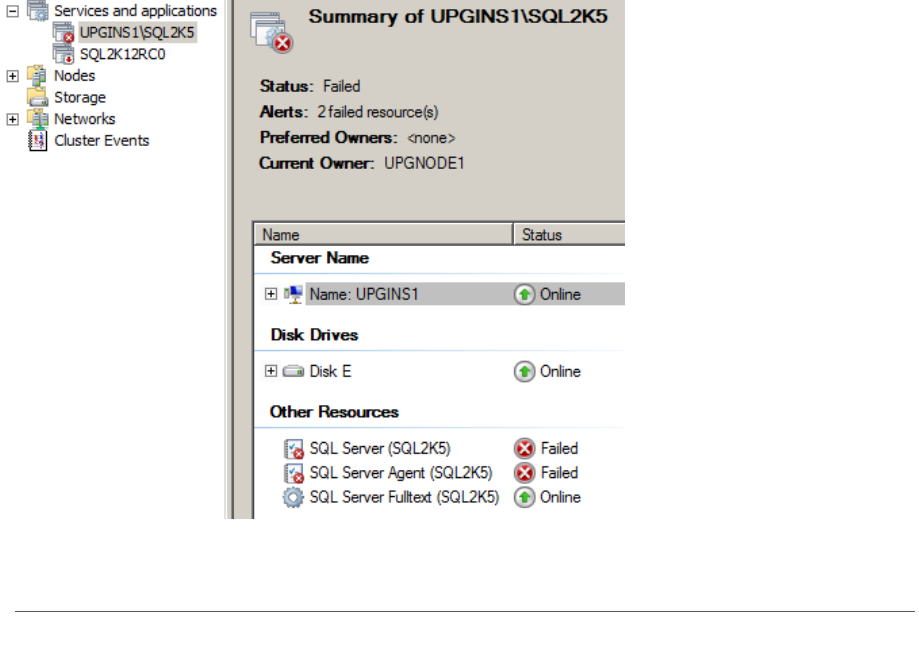The width and height of the screenshot is (919, 657).
Task: Click the Server Name group heading
Action: point(319,258)
